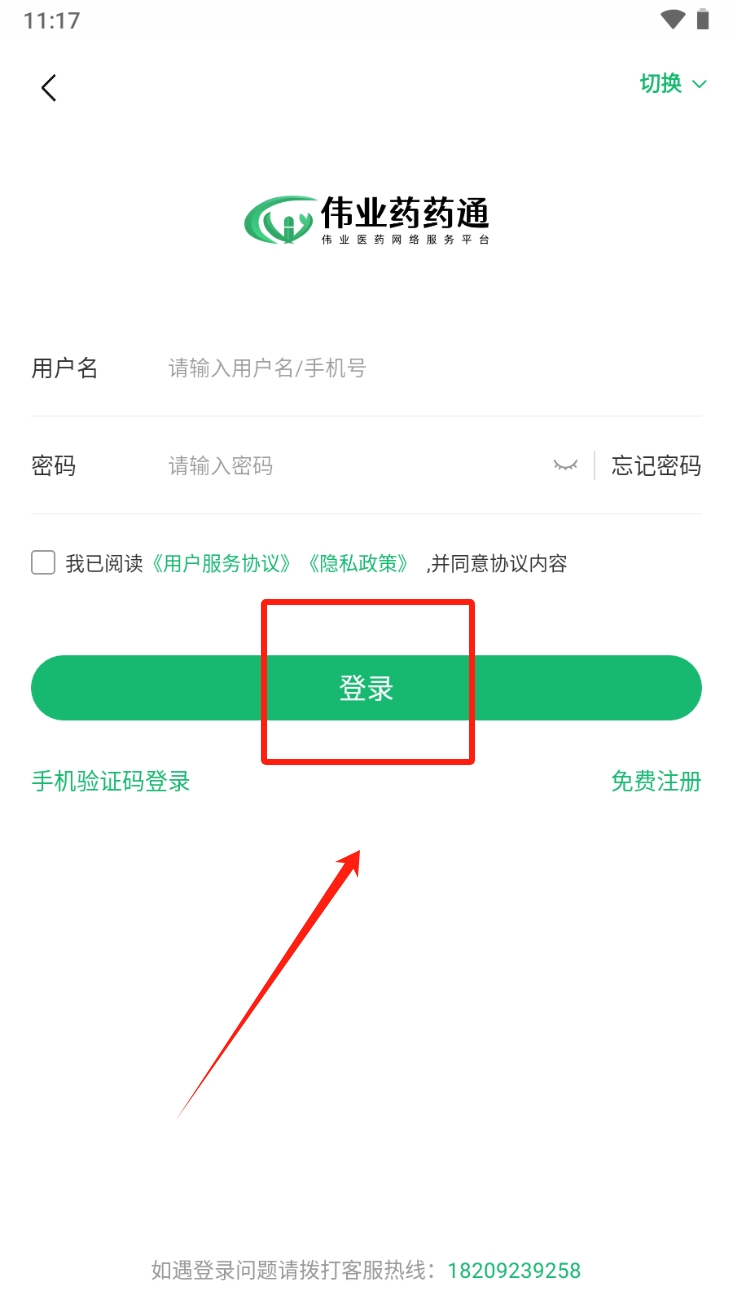Tap the 伟业药药通 title text
This screenshot has height=1303, width=731.
[405, 212]
